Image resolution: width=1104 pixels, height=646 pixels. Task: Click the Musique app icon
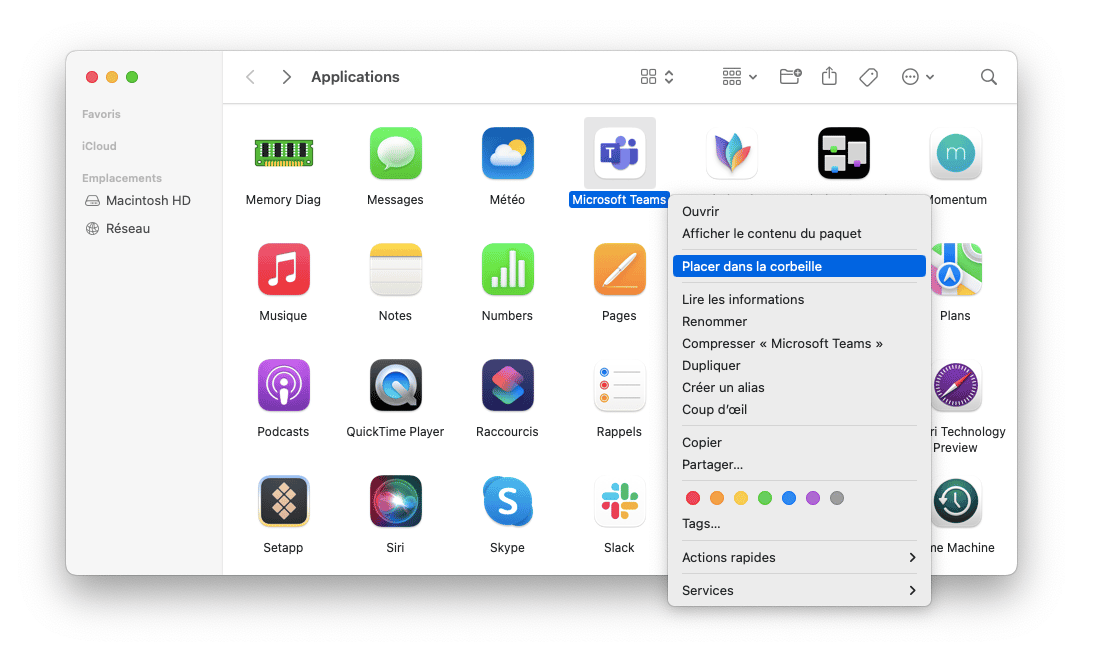pos(283,269)
